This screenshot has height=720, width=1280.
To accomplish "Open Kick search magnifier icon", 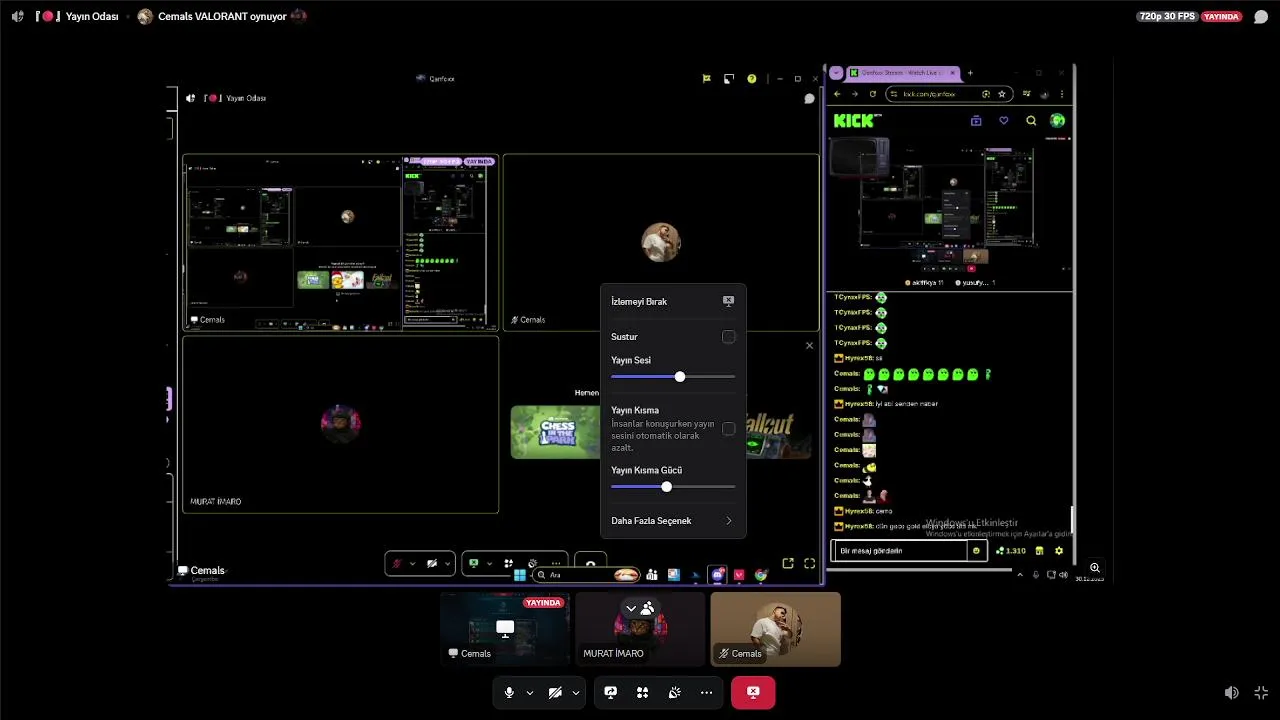I will coord(1031,121).
